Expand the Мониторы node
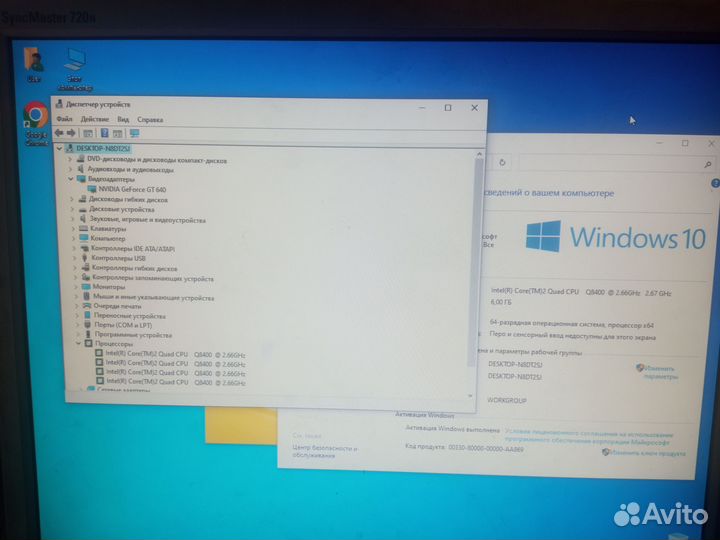 tap(76, 287)
